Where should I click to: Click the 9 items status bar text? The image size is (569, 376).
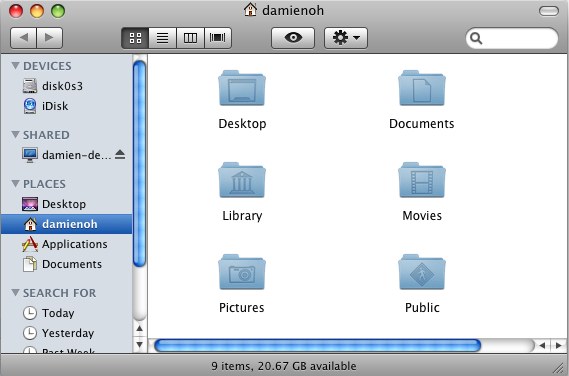[284, 366]
